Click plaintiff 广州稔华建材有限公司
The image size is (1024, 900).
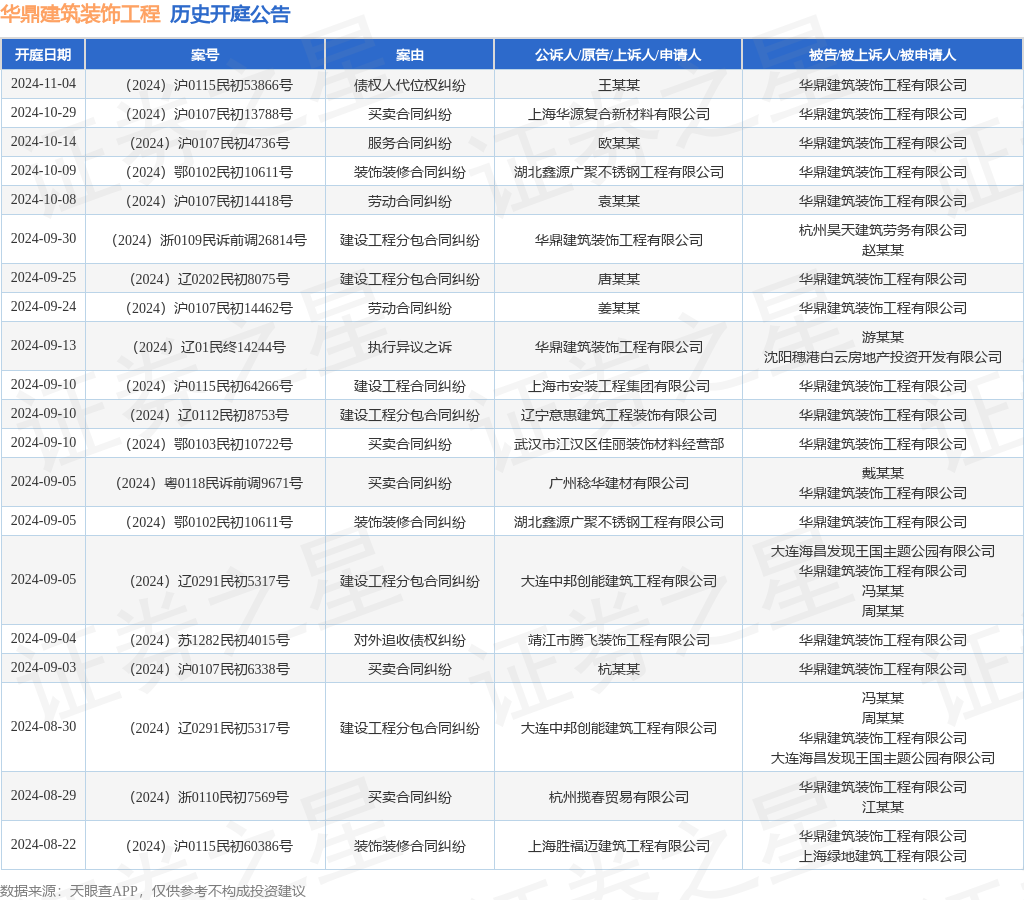click(618, 483)
